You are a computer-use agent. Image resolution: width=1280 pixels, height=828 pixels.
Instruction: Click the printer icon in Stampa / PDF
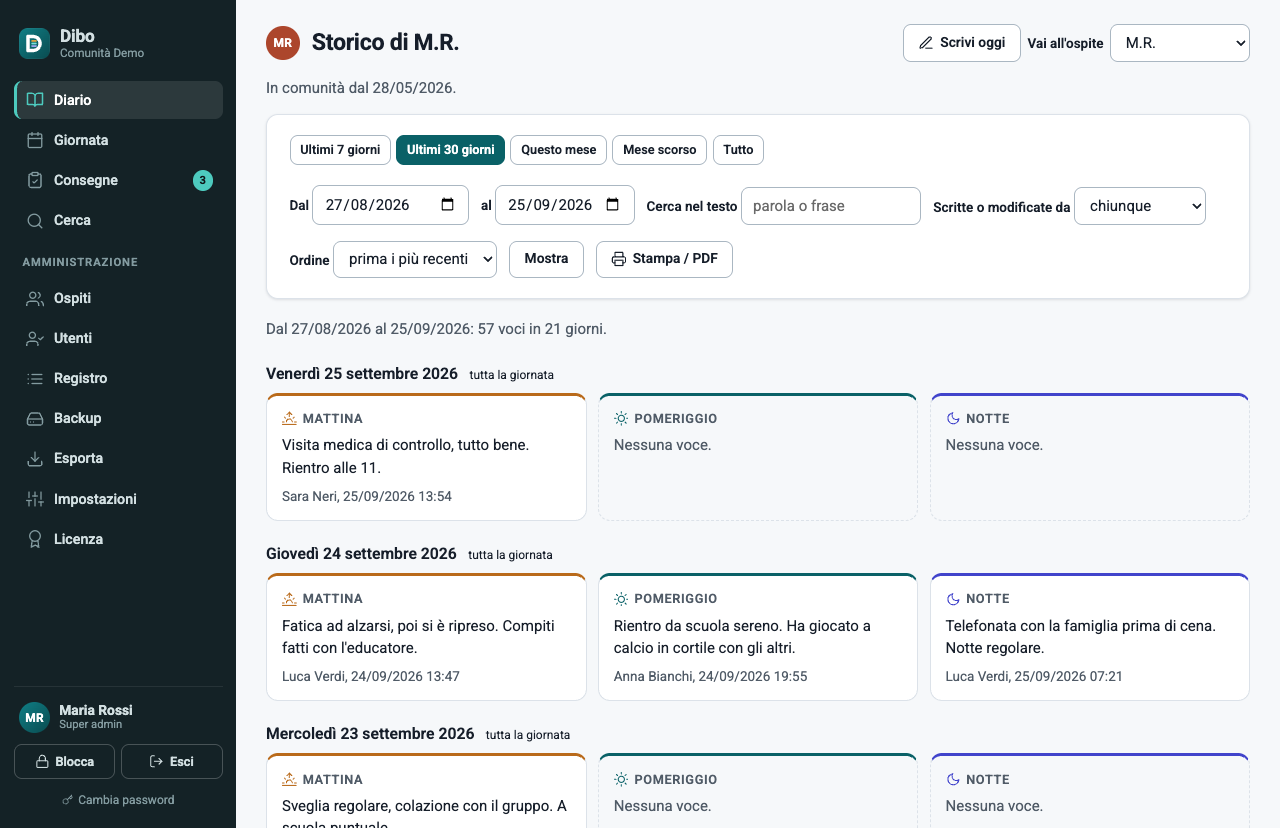619,259
